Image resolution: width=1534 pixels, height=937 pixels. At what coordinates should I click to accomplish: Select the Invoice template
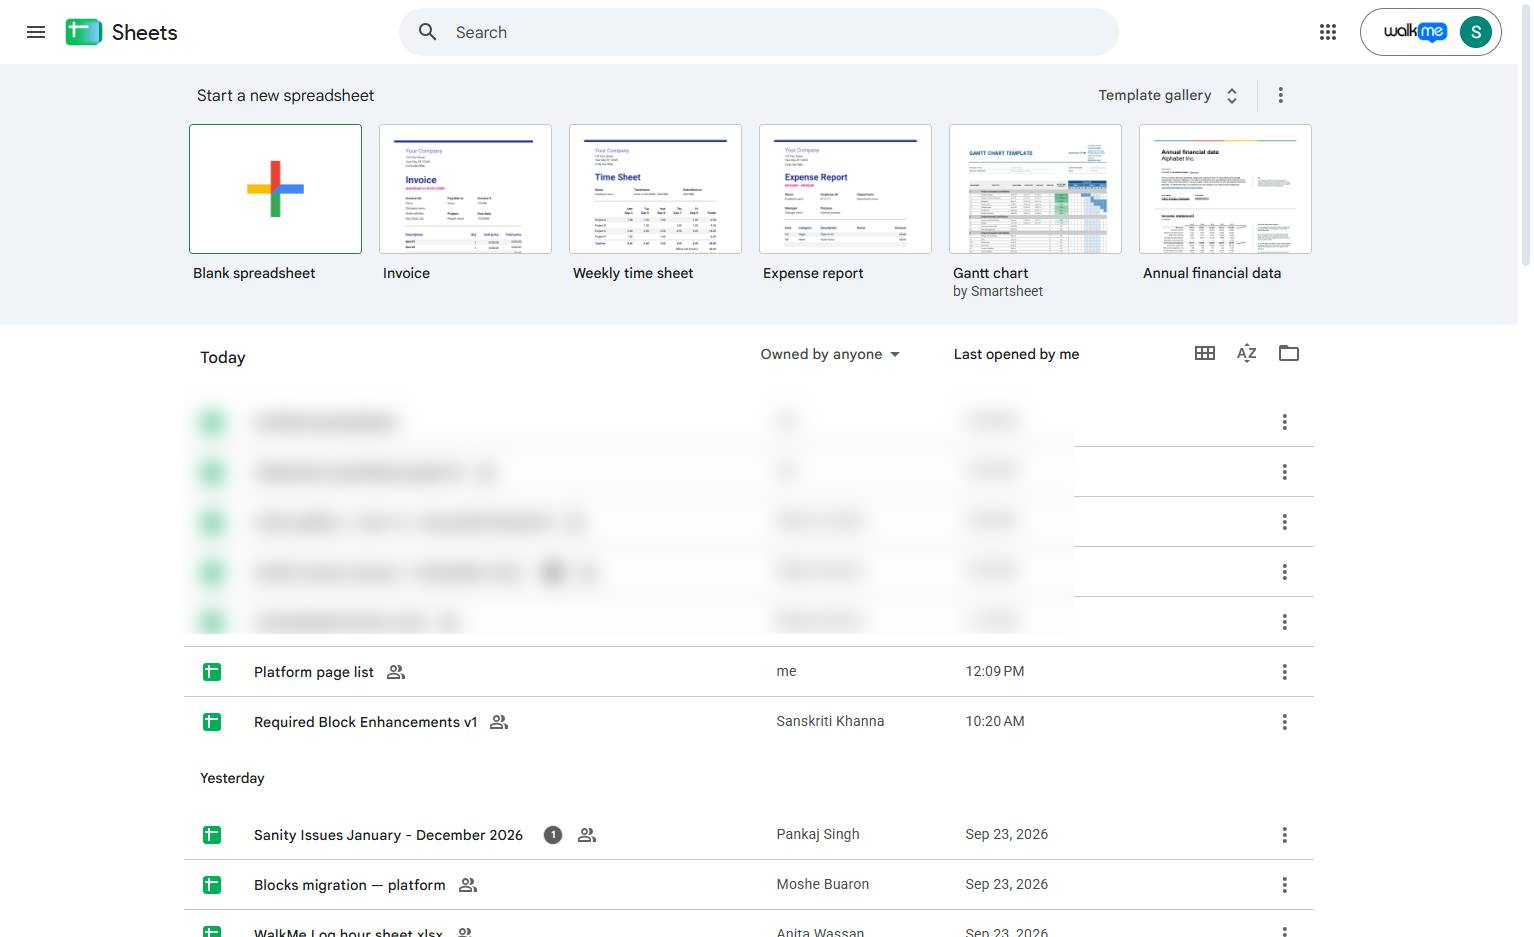(x=465, y=189)
